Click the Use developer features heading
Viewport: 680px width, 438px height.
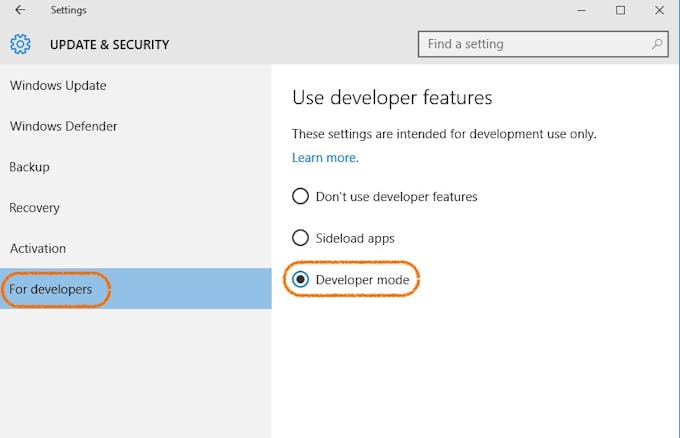392,98
